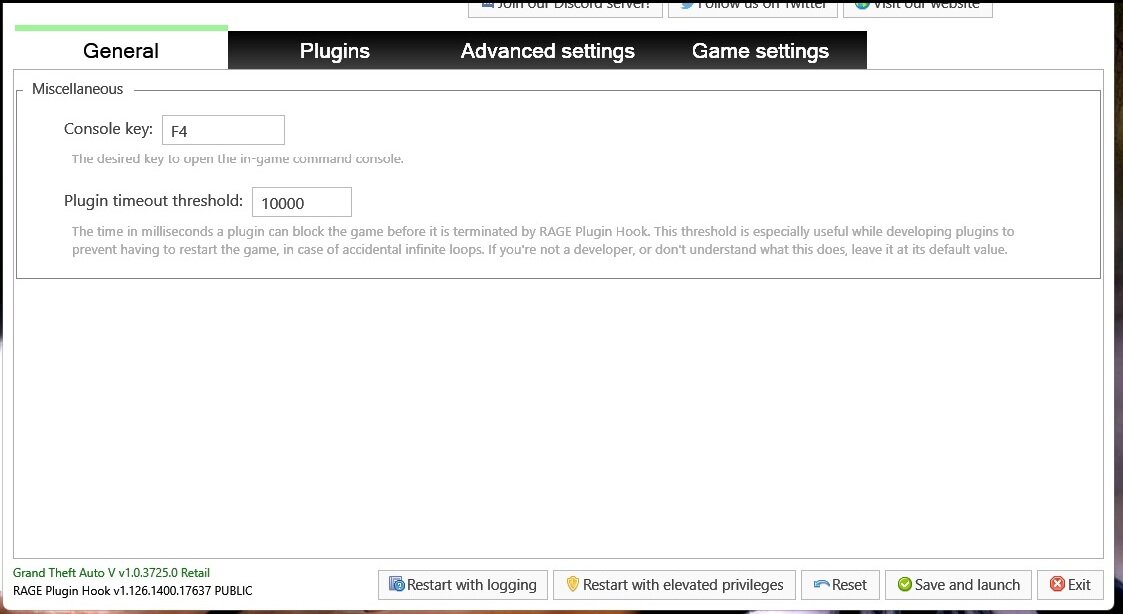
Task: Switch to the Plugins tab
Action: pyautogui.click(x=334, y=50)
